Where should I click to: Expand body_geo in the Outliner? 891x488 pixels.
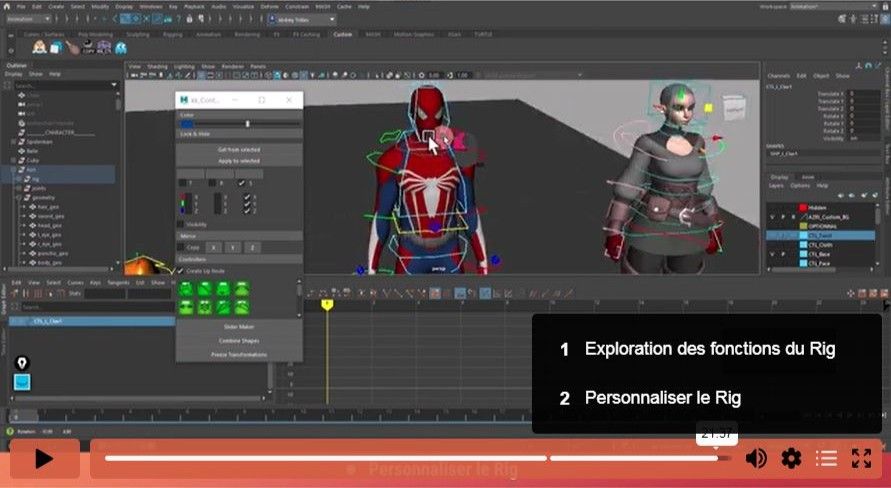click(x=23, y=263)
